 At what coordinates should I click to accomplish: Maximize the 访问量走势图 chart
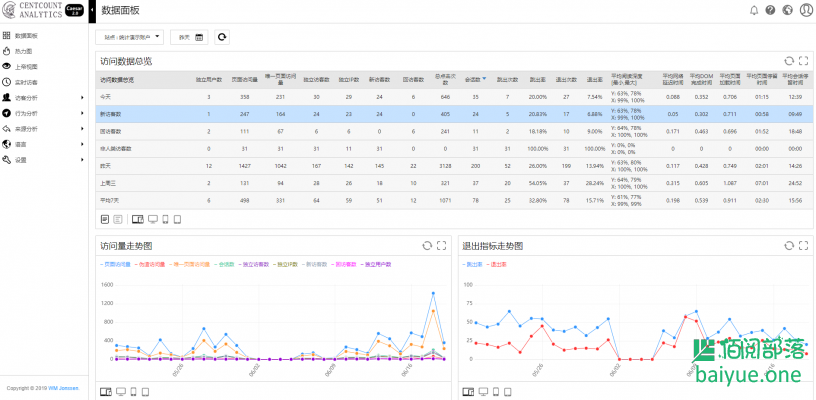tap(442, 246)
